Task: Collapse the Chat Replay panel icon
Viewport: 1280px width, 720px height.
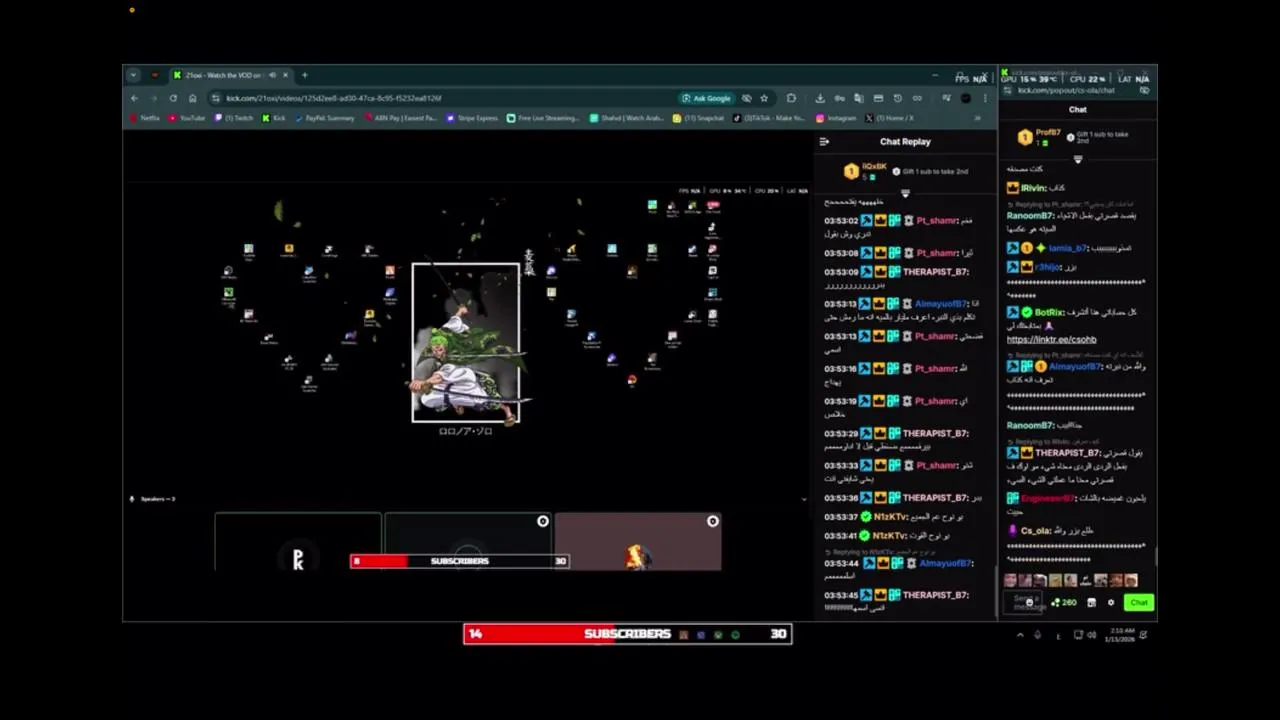Action: (x=824, y=141)
